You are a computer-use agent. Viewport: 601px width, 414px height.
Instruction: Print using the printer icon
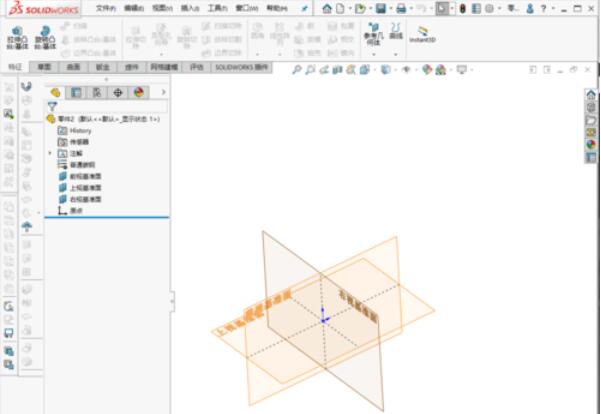pyautogui.click(x=401, y=8)
